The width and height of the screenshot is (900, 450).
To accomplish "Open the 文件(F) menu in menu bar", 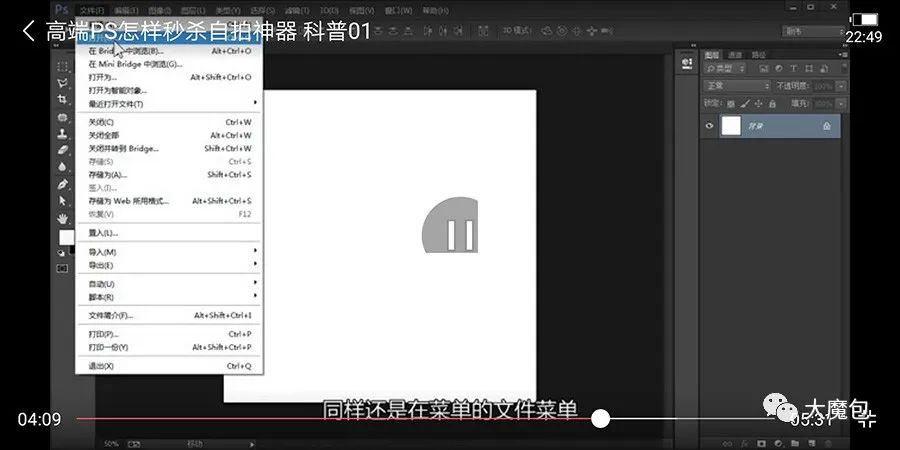I will (91, 10).
